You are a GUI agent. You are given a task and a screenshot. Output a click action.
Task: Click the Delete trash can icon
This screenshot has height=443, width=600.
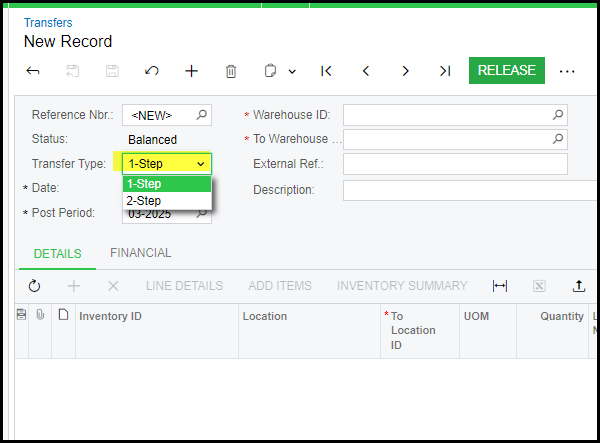231,71
